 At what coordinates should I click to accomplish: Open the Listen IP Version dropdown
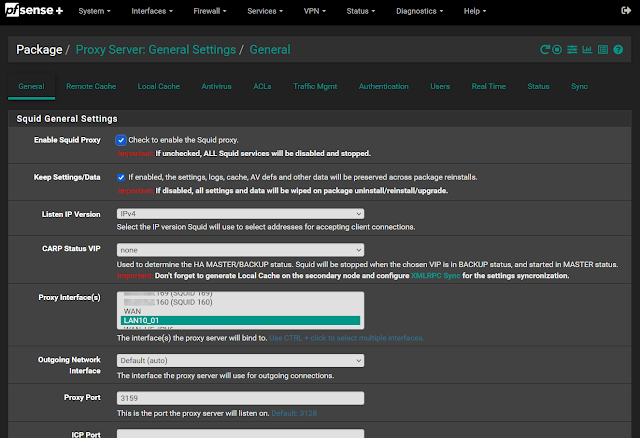click(x=240, y=213)
